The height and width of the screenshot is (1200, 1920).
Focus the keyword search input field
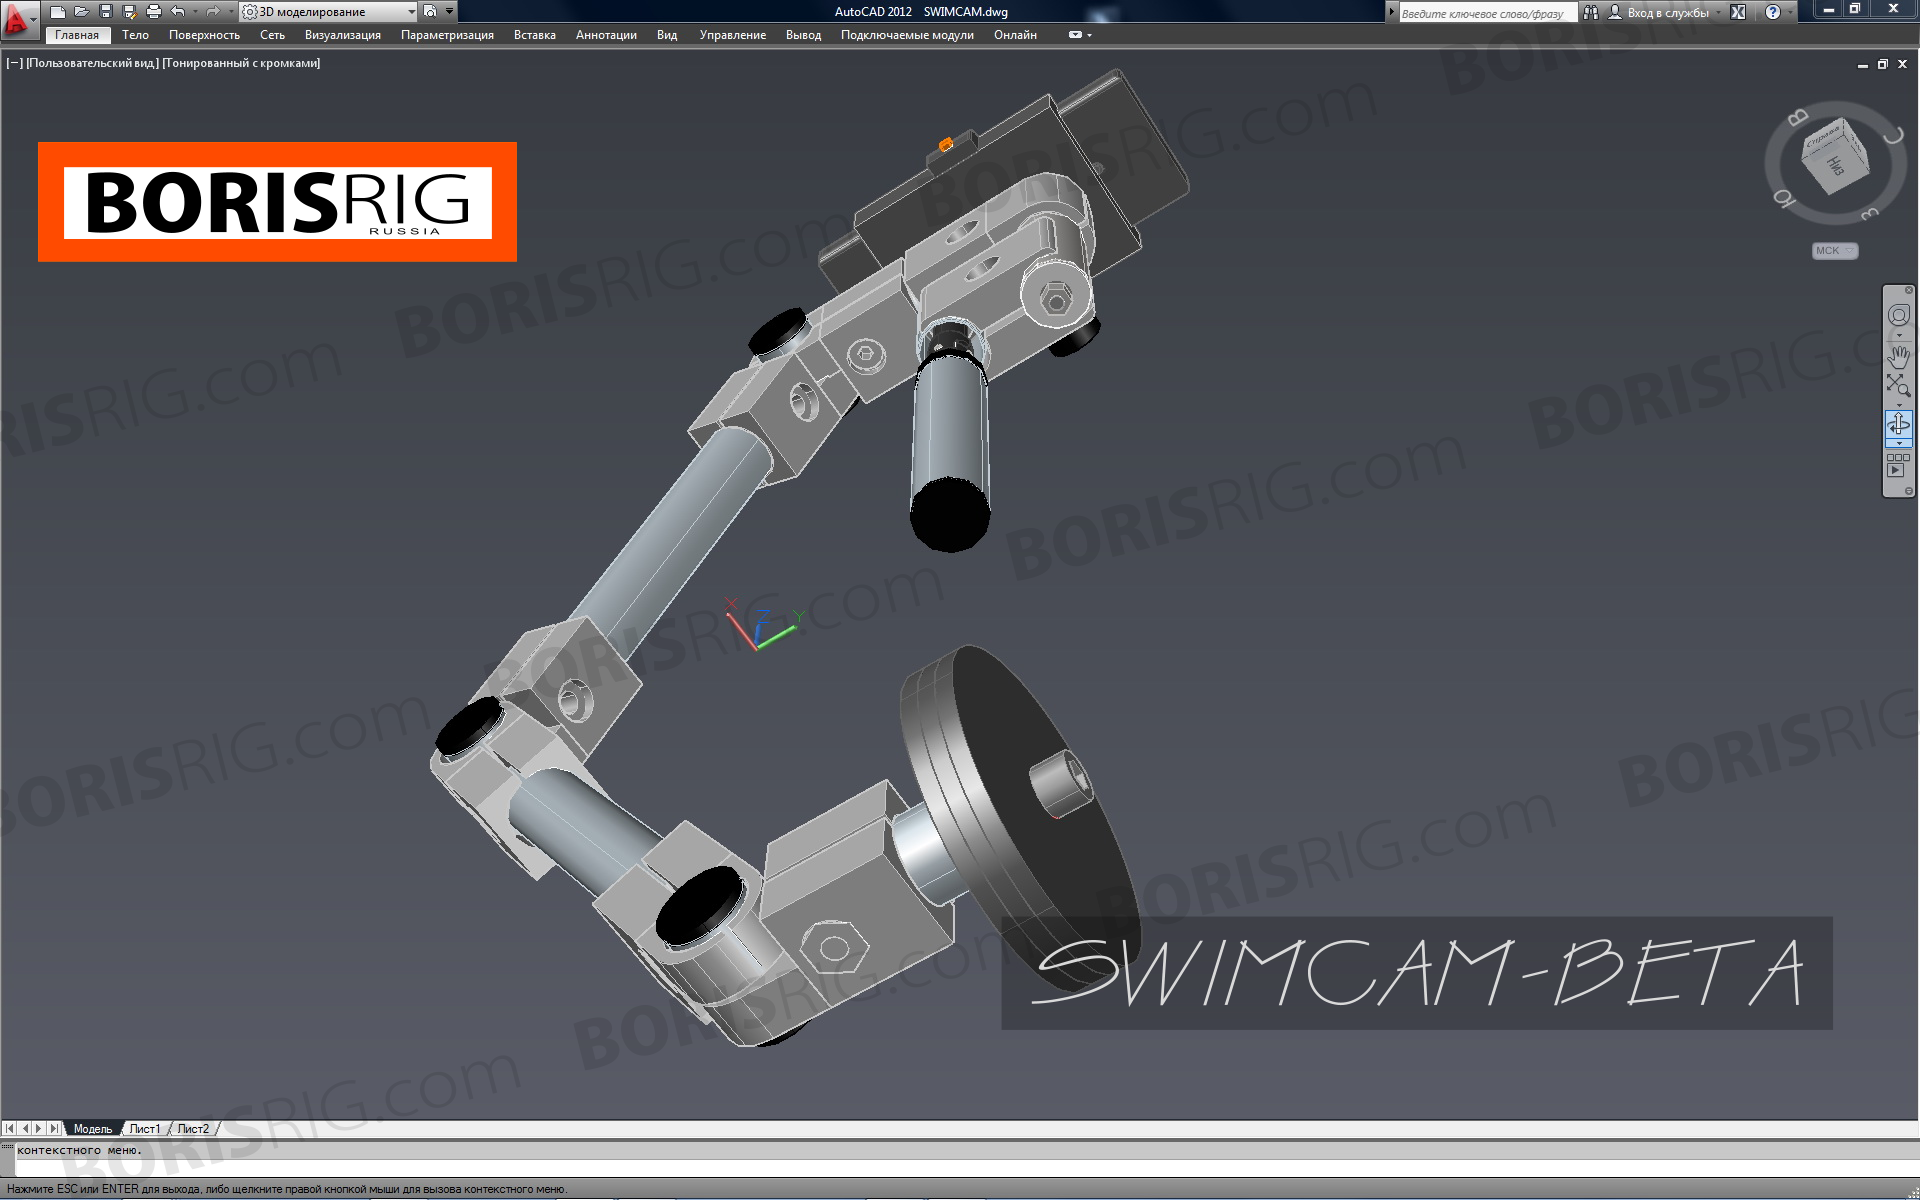[1488, 13]
